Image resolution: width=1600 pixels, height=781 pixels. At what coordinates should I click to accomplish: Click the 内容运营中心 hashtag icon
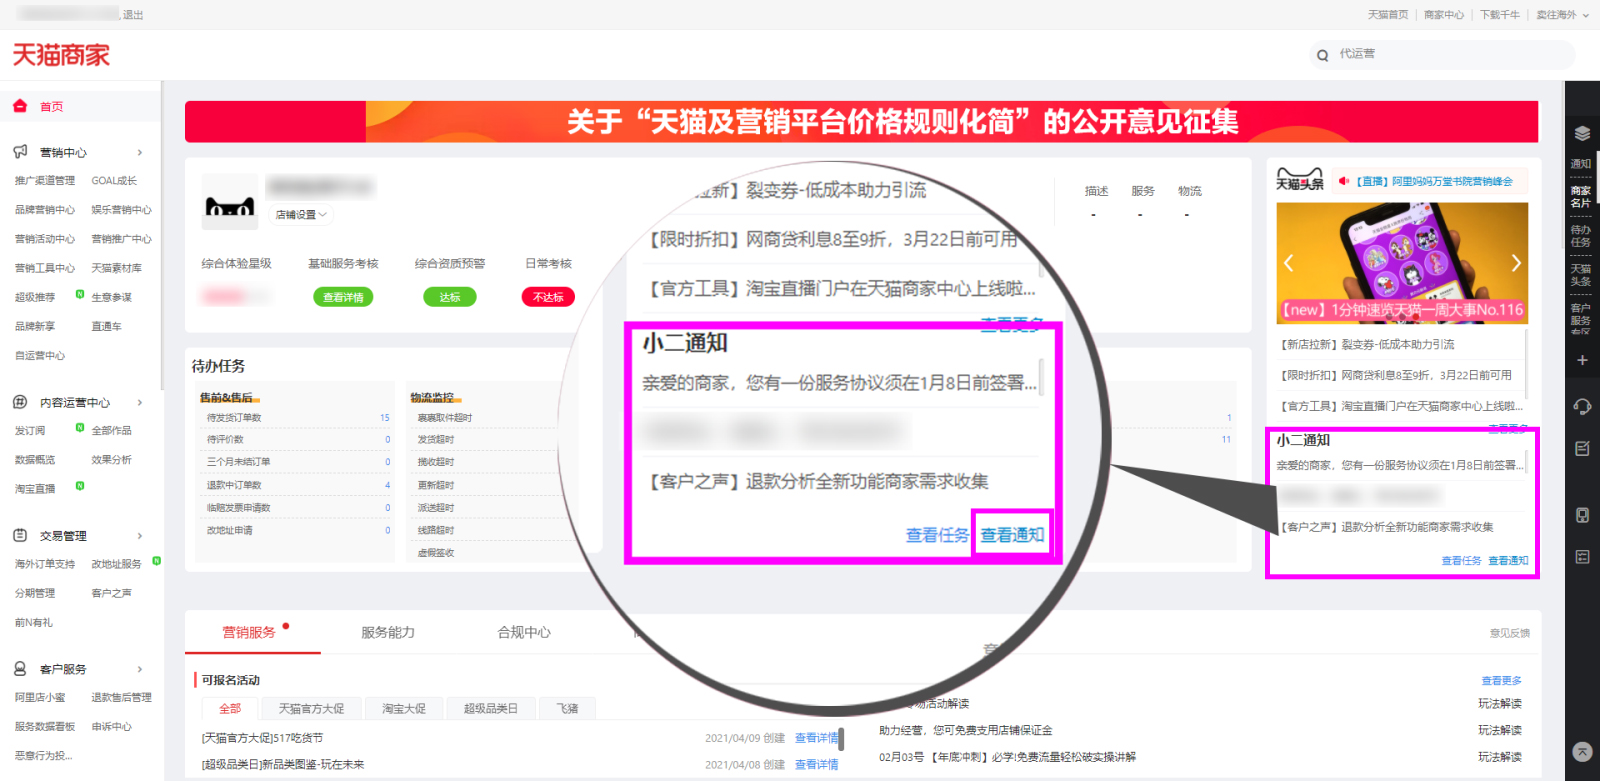point(20,402)
